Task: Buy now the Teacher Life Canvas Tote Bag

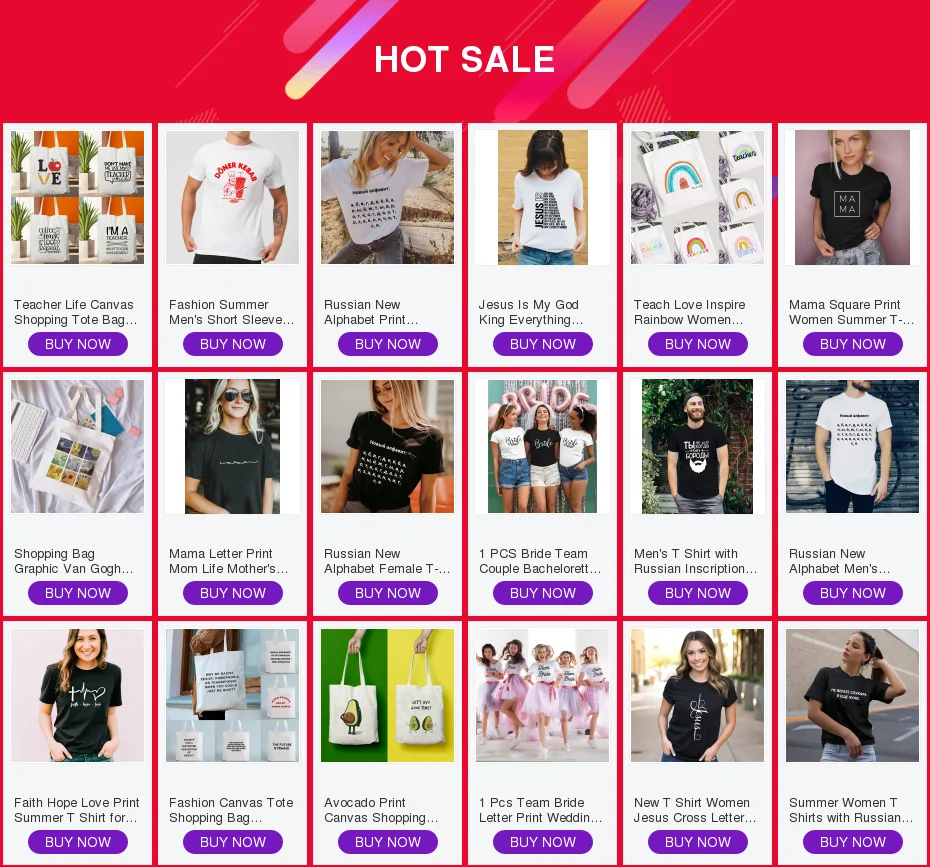Action: coord(78,344)
